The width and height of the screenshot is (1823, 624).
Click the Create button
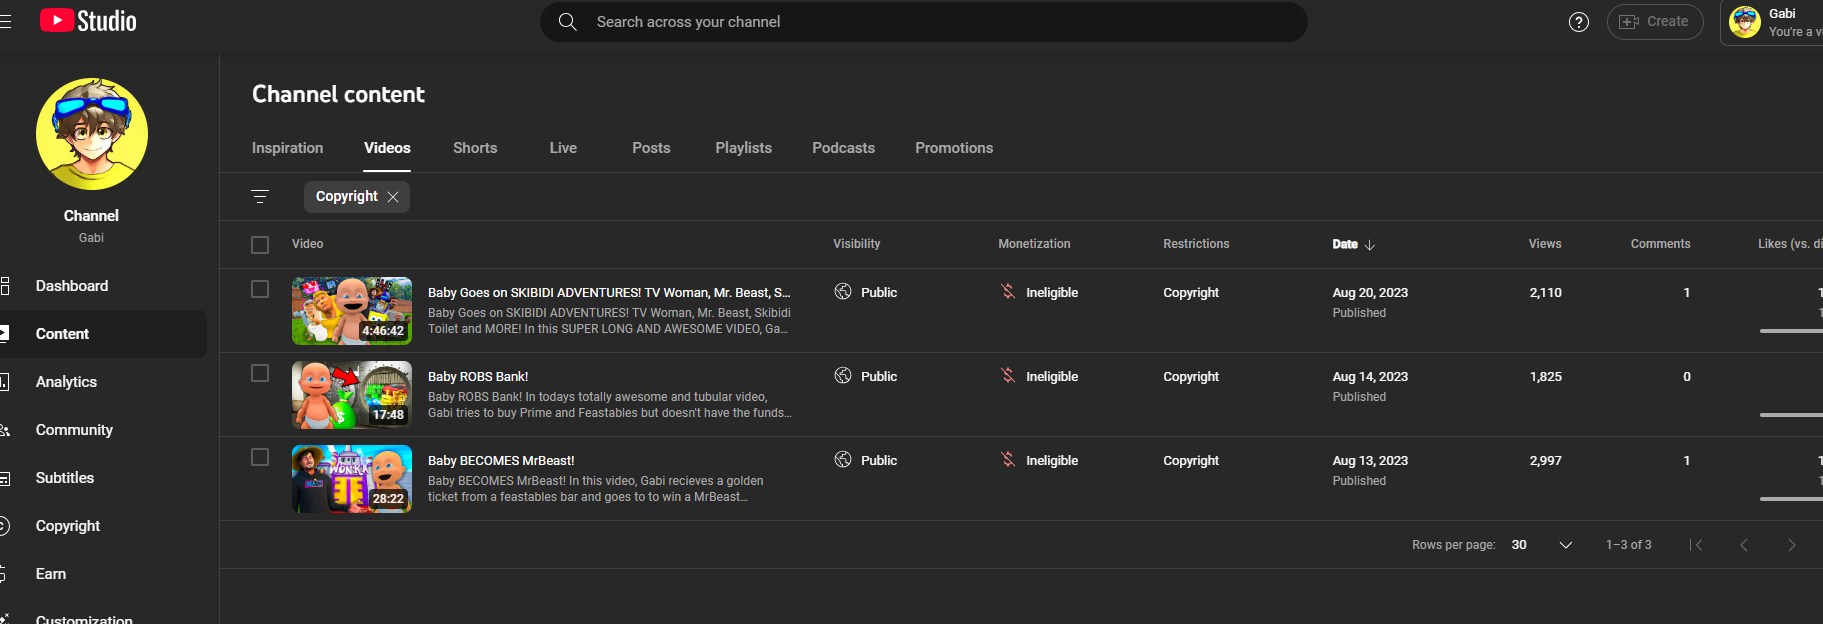pos(1655,22)
